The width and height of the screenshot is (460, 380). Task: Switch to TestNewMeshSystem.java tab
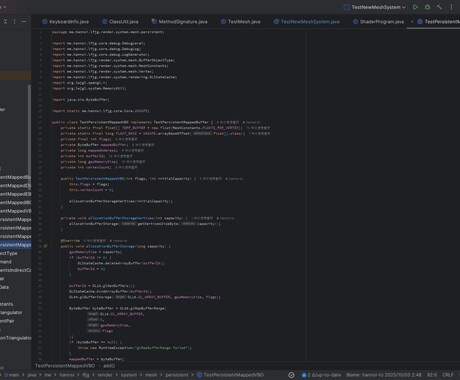coord(307,22)
